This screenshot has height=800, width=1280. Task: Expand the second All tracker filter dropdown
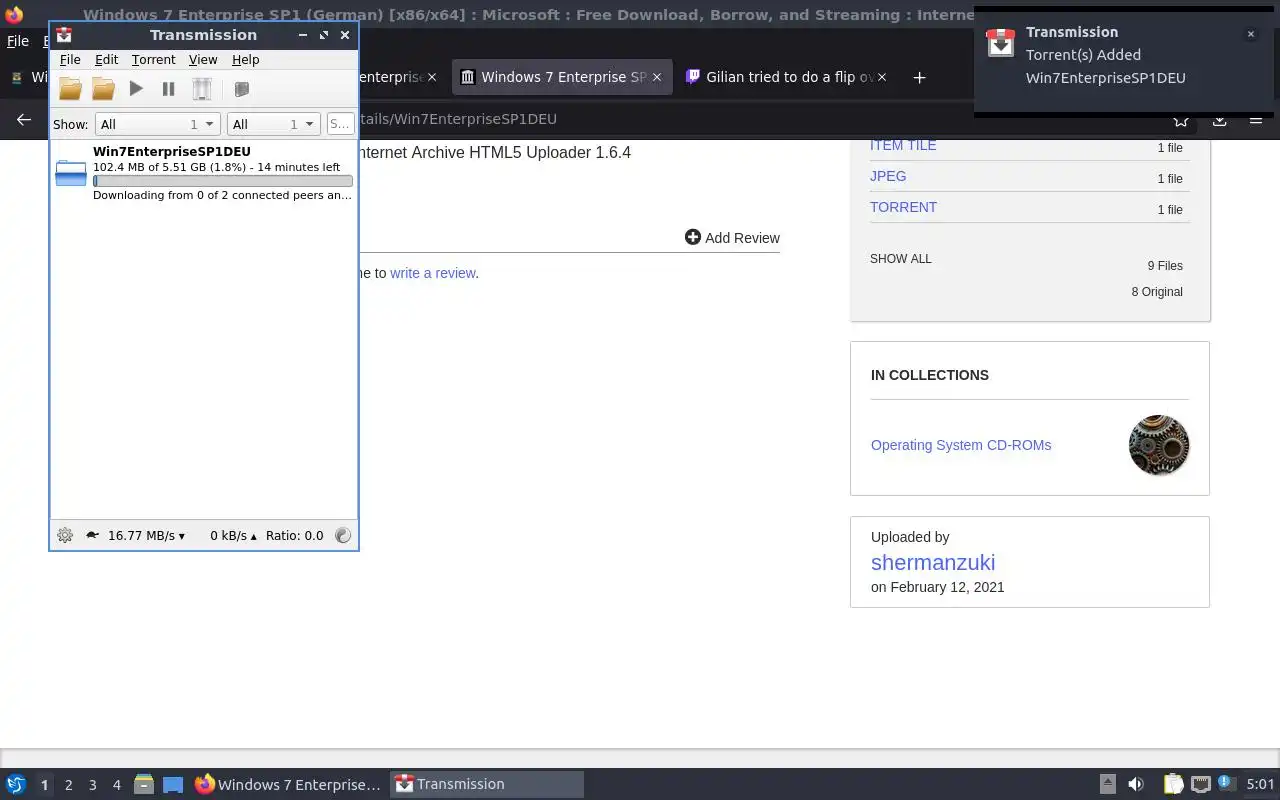click(273, 124)
